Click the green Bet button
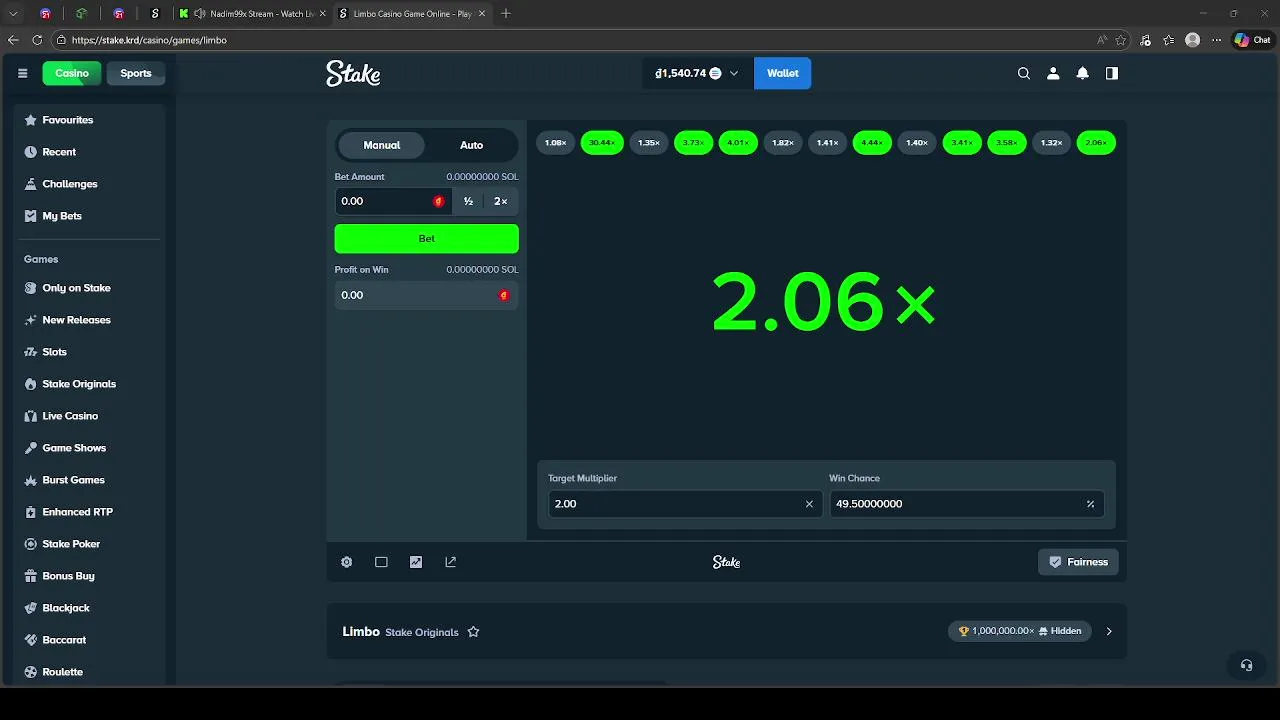This screenshot has width=1280, height=720. [427, 238]
